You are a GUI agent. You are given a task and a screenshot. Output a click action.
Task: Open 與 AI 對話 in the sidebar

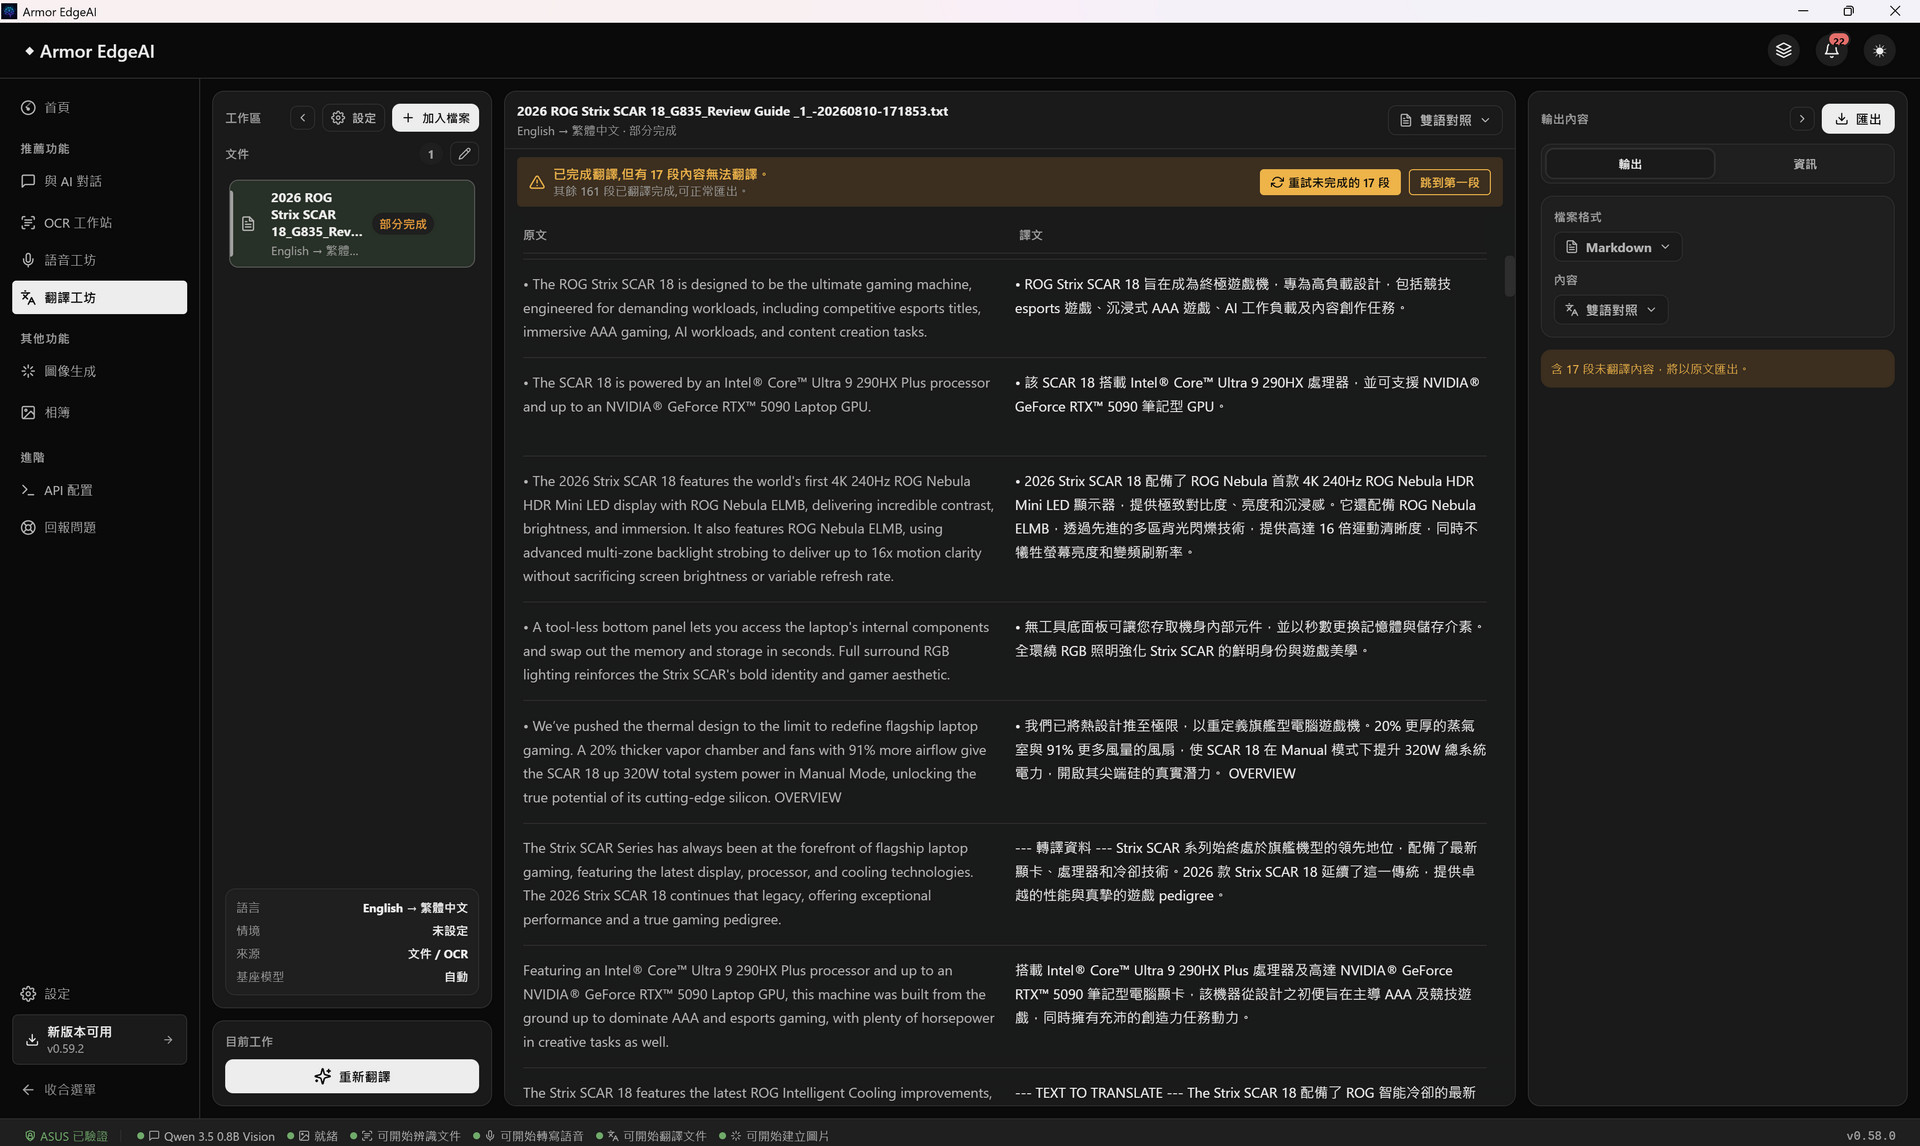click(99, 181)
